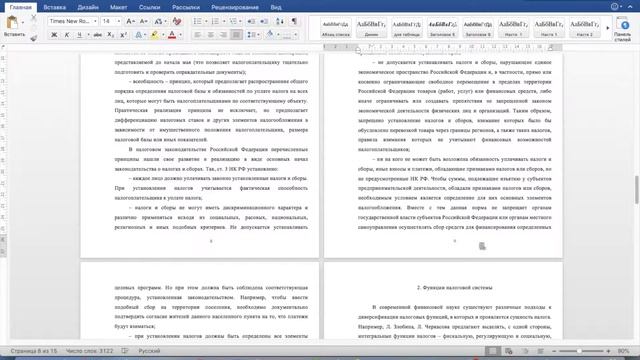Toggle align text right
Screen dimensions: 640x360
tap(223, 35)
